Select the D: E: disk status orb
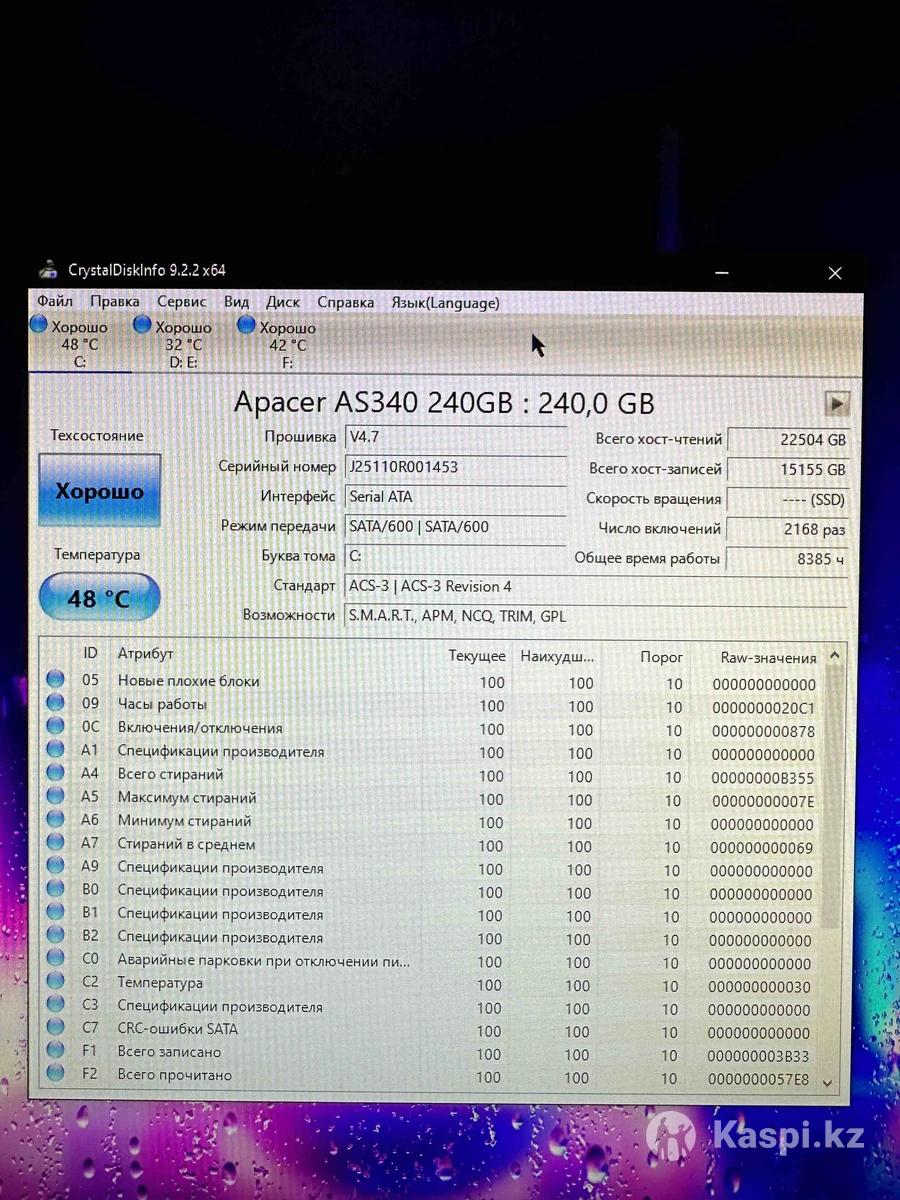 (143, 325)
